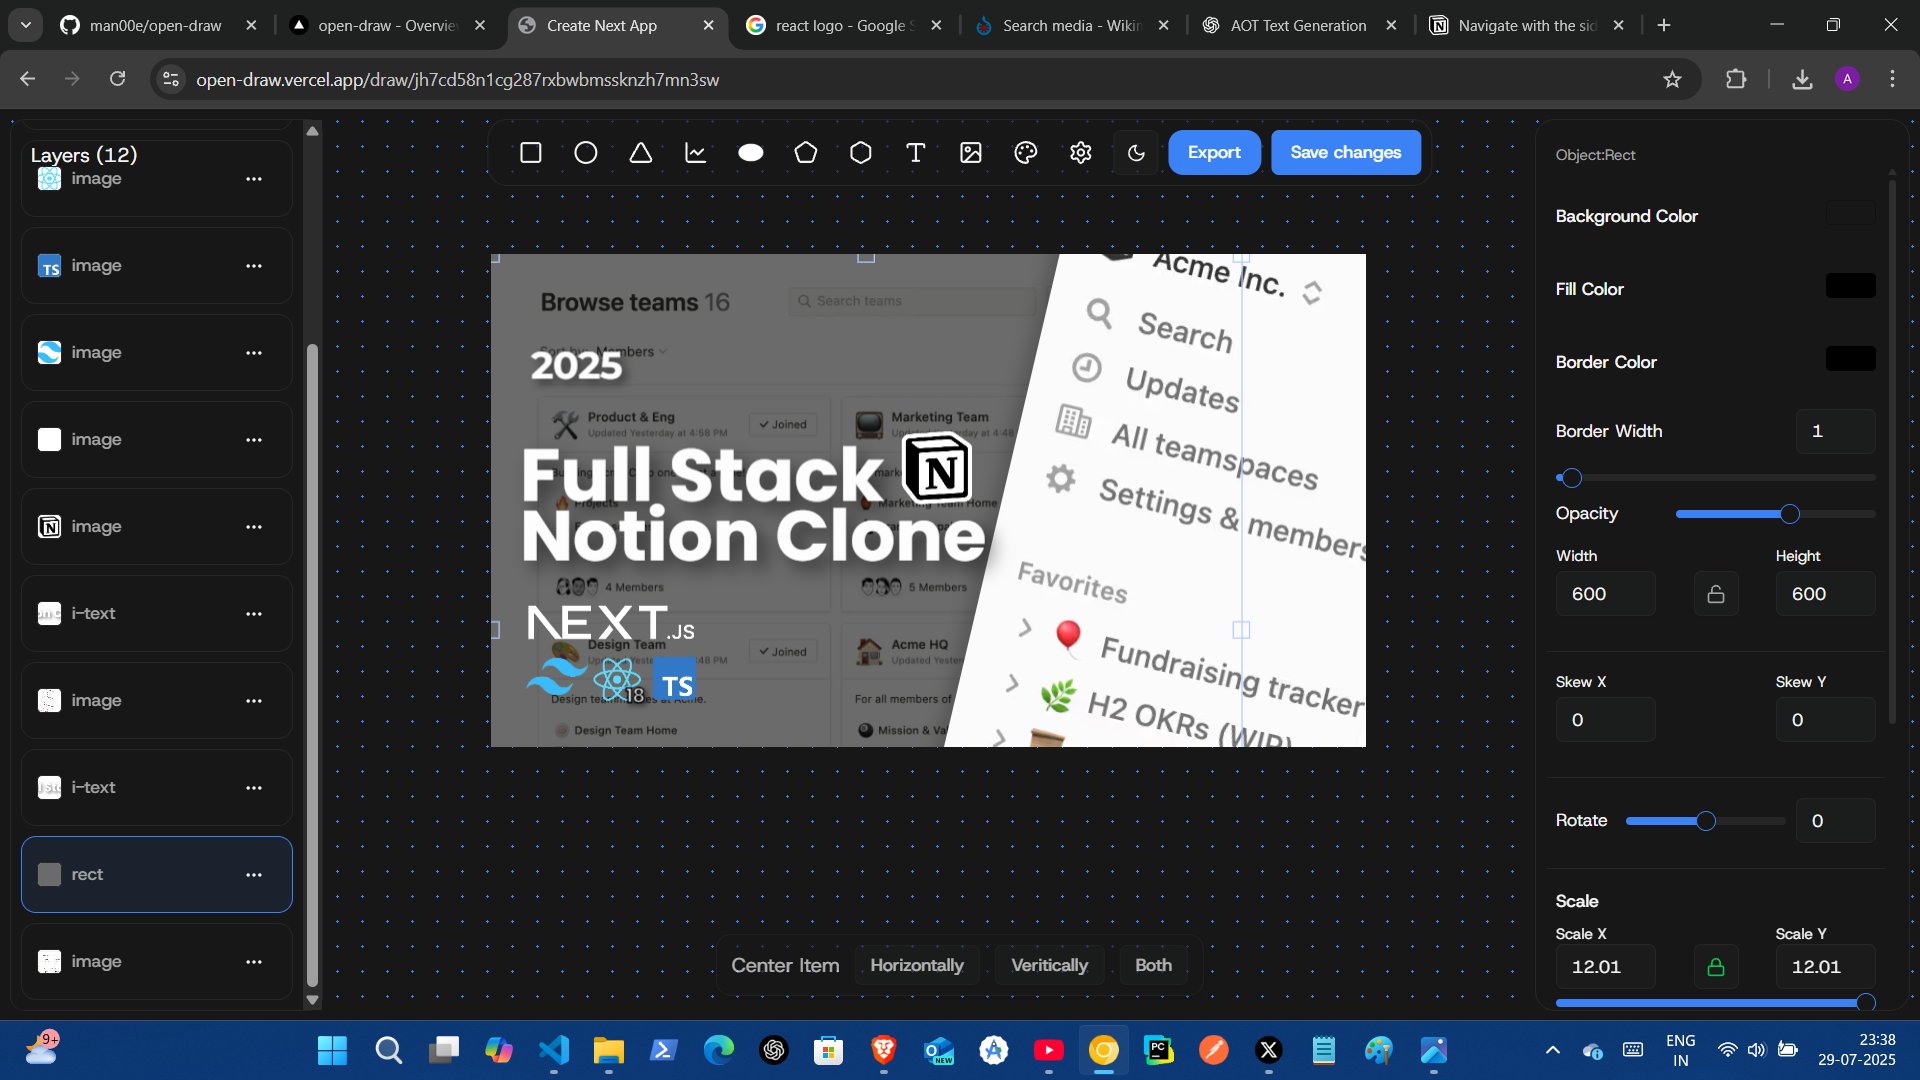Screen dimensions: 1920x1080
Task: Open the Fill Color swatch
Action: [1850, 287]
